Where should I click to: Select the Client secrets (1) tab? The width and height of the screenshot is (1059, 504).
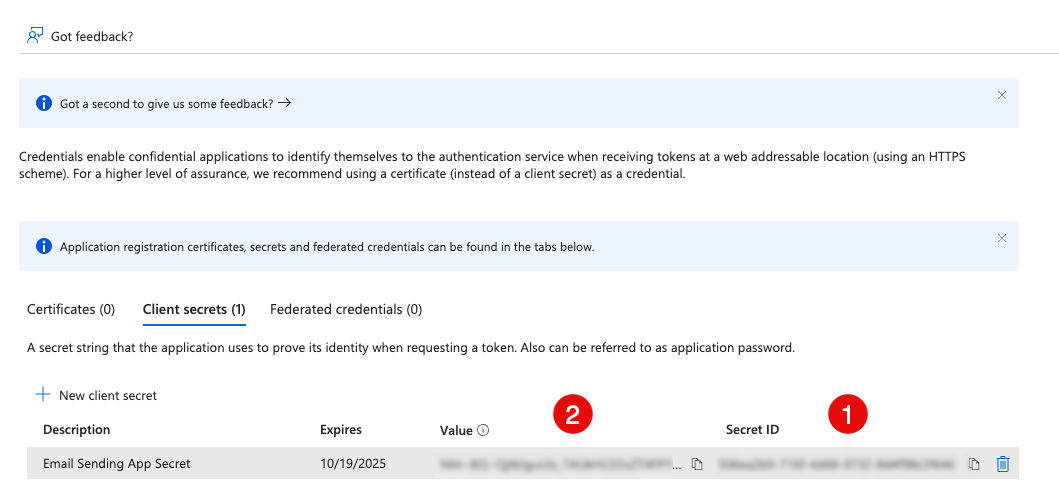click(194, 309)
